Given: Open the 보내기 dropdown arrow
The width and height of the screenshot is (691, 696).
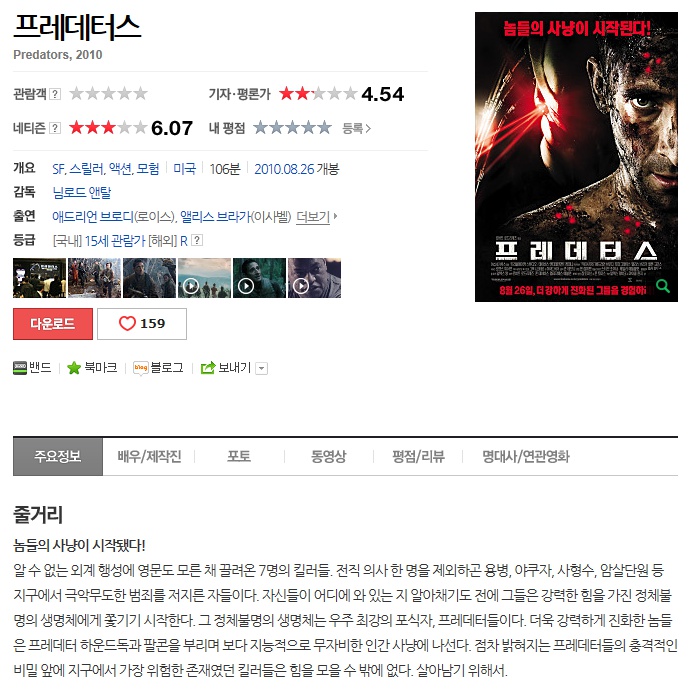Looking at the screenshot, I should click(x=262, y=368).
